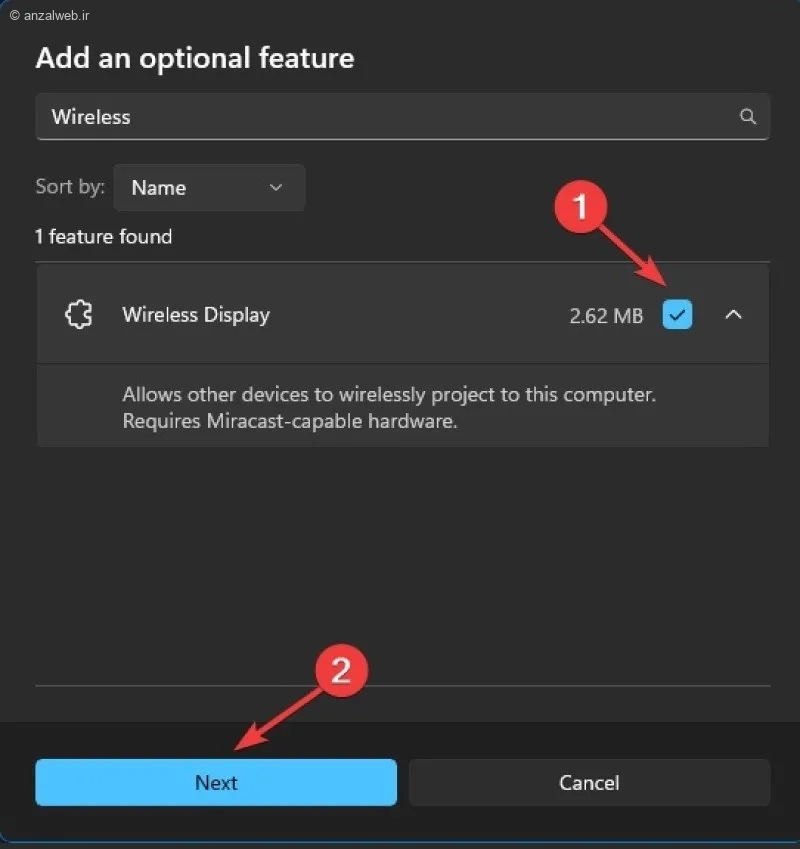Click the red circle numbered 2

(342, 670)
